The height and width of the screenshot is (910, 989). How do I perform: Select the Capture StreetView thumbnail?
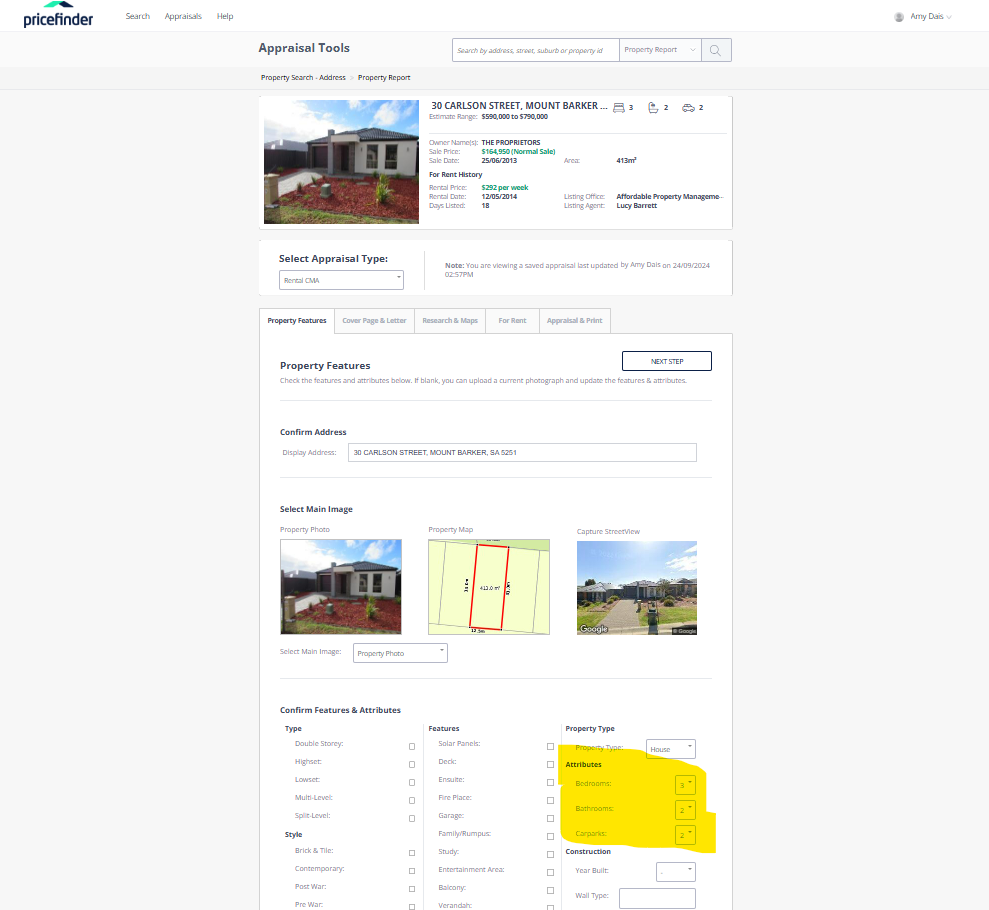coord(637,588)
